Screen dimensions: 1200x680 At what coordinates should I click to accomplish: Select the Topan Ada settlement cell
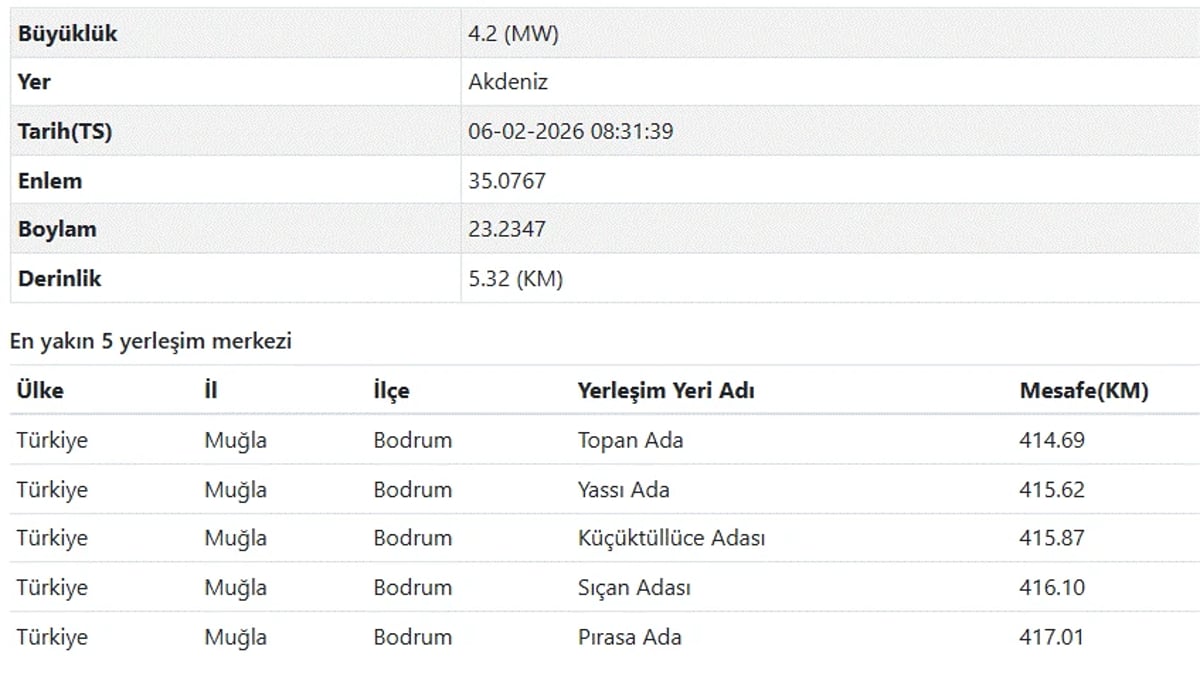pyautogui.click(x=630, y=440)
